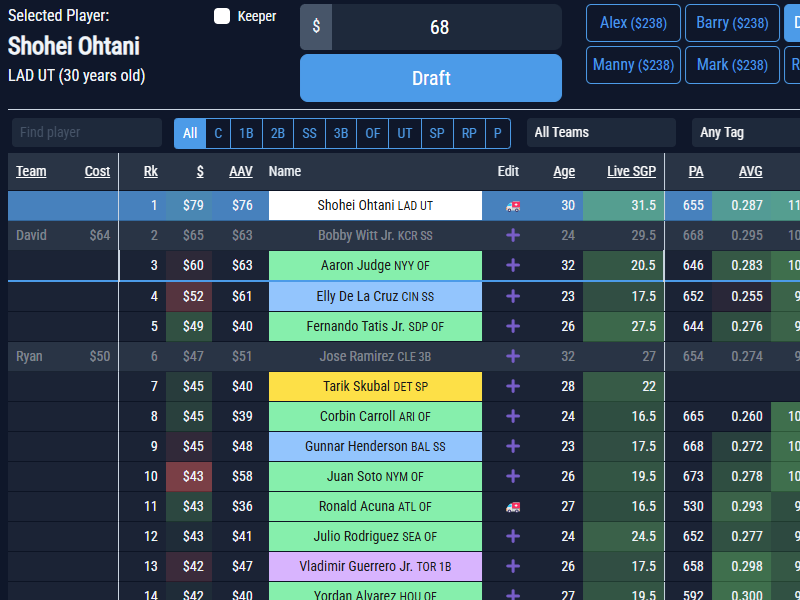Open the All Teams filter dropdown
This screenshot has height=600, width=800.
click(601, 133)
